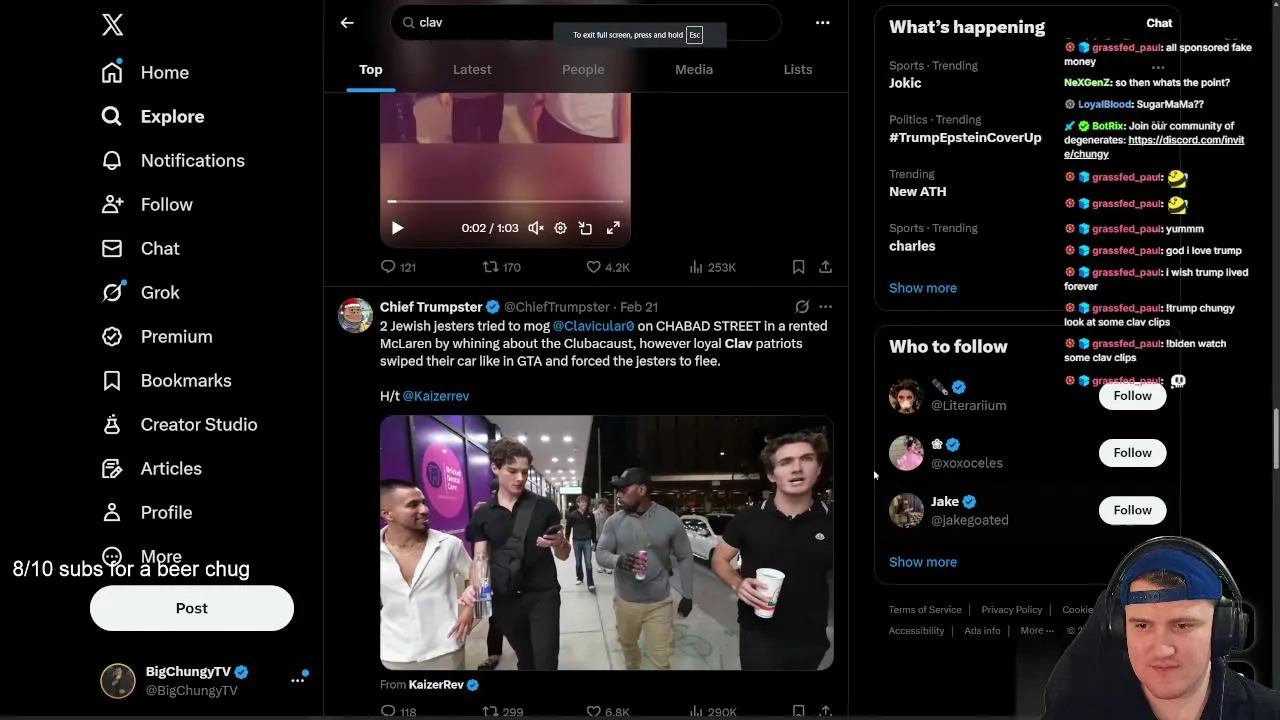1280x720 pixels.
Task: Share the first video post
Action: [825, 267]
